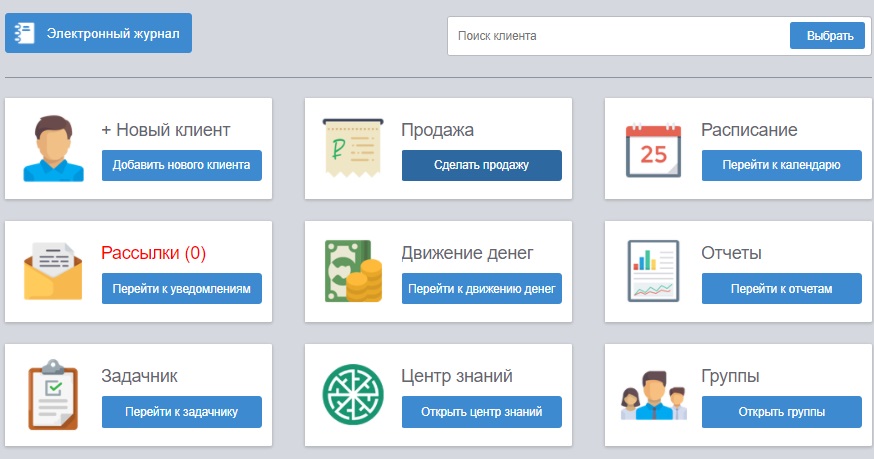Click the sales receipt icon
The image size is (874, 459).
pyautogui.click(x=353, y=148)
